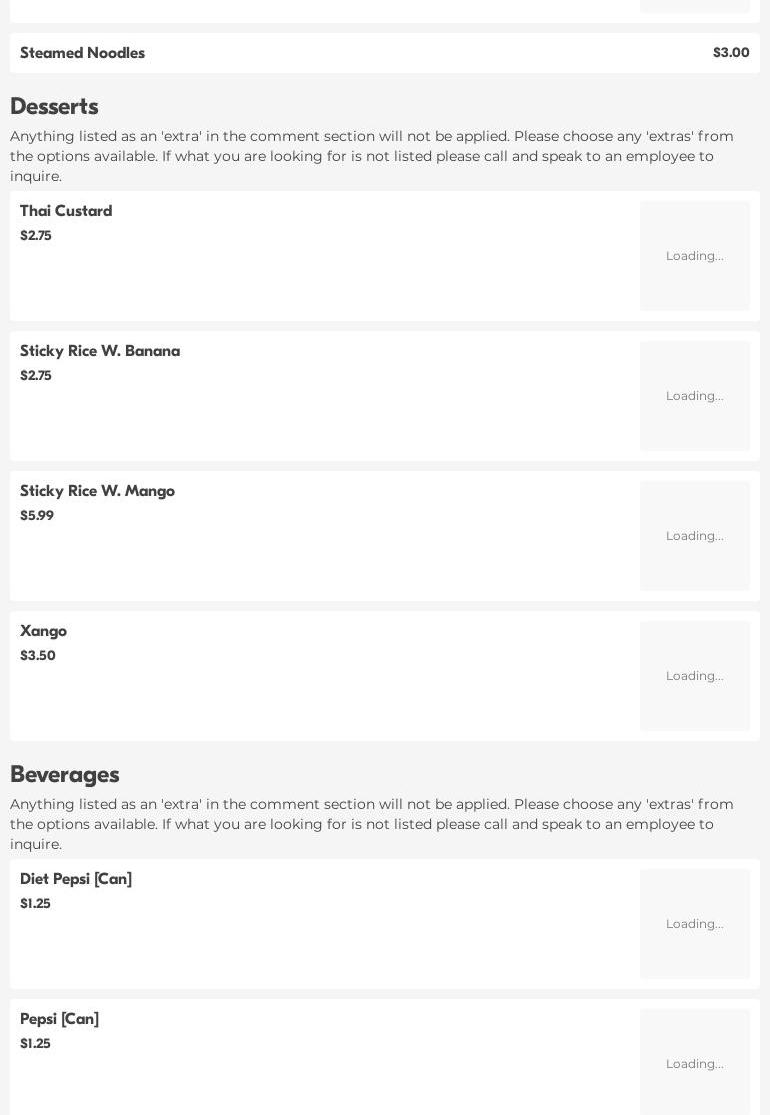Open the Diet Pepsi [Can] item
Image resolution: width=770 pixels, height=1115 pixels.
76,879
